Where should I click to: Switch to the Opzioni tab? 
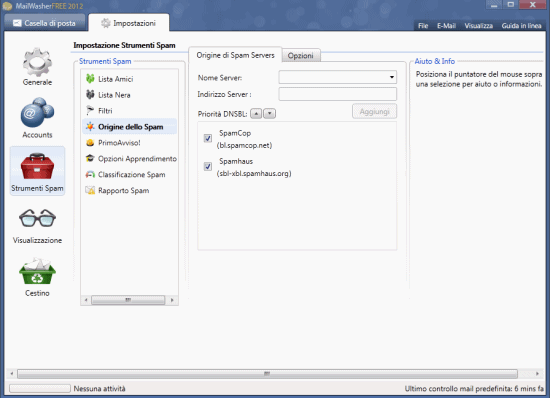click(301, 55)
